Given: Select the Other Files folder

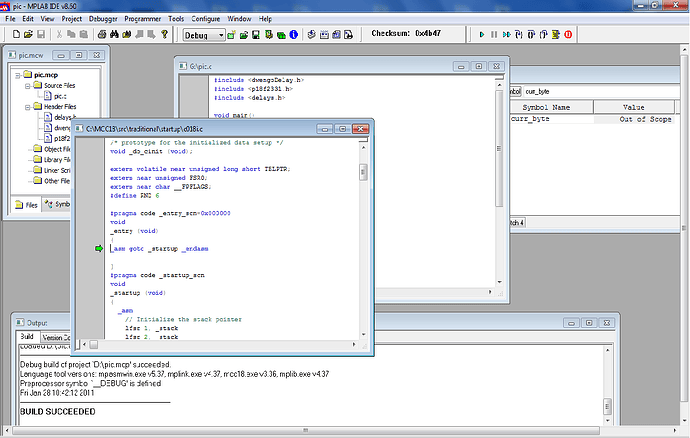Looking at the screenshot, I should [x=52, y=181].
